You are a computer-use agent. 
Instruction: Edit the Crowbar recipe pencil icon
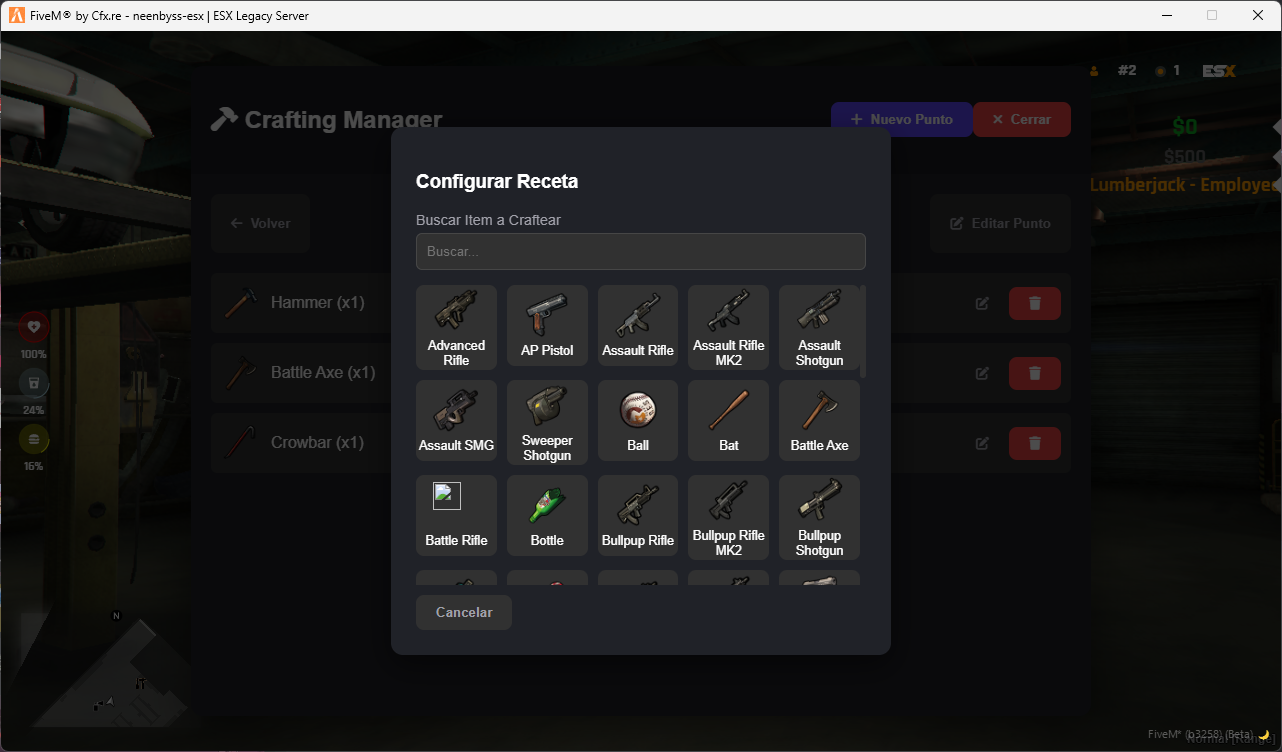[982, 443]
